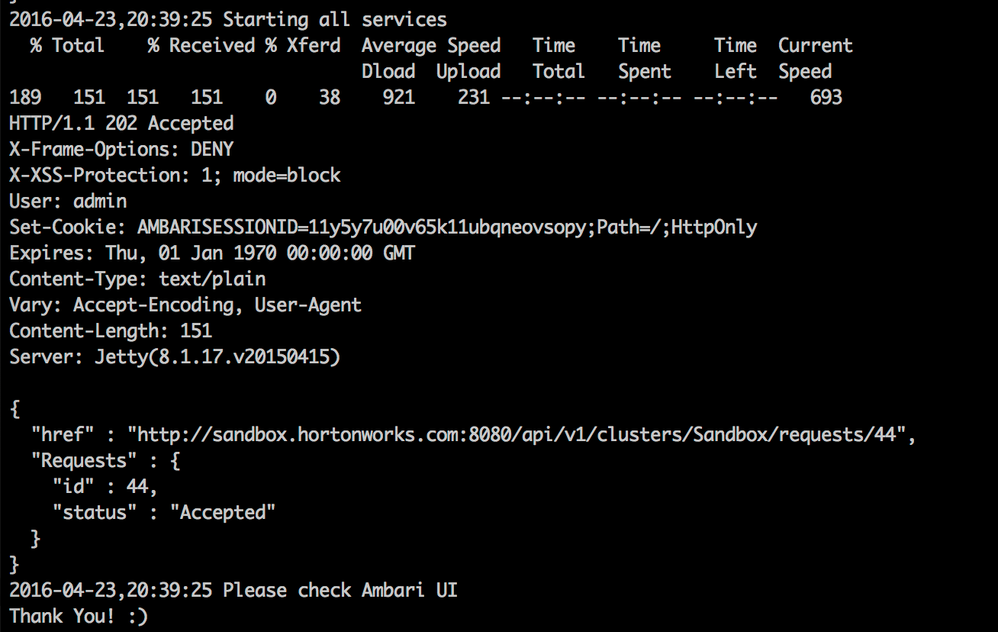This screenshot has height=632, width=998.
Task: Click the X-XSS-Protection header line
Action: (175, 175)
